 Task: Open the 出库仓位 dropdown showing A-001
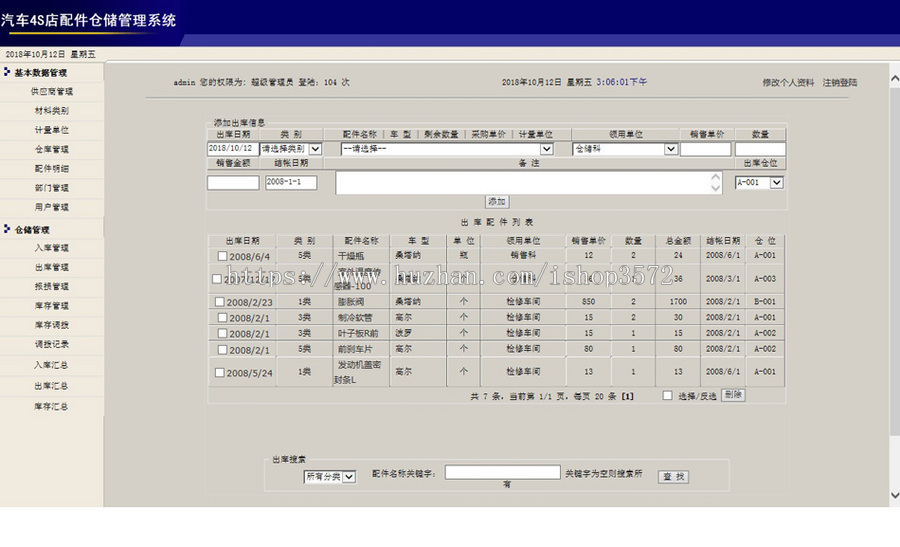pos(759,183)
